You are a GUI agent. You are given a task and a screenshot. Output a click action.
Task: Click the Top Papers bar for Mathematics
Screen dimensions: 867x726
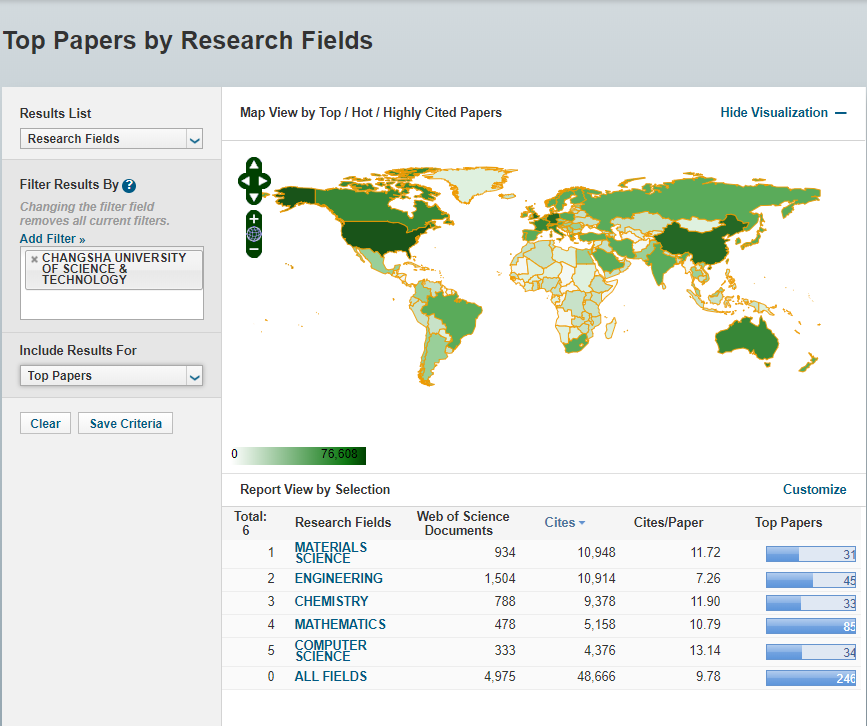pyautogui.click(x=810, y=626)
